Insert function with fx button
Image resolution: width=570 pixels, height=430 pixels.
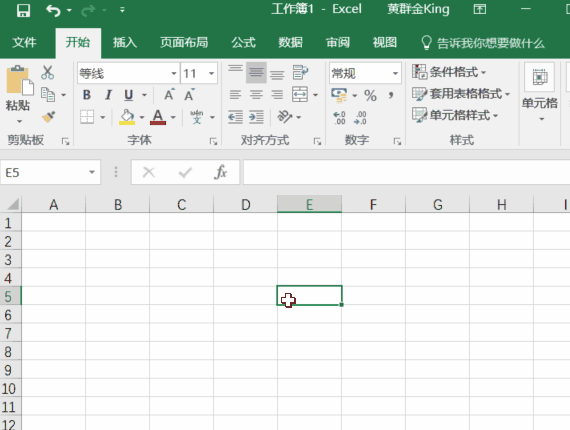[221, 172]
